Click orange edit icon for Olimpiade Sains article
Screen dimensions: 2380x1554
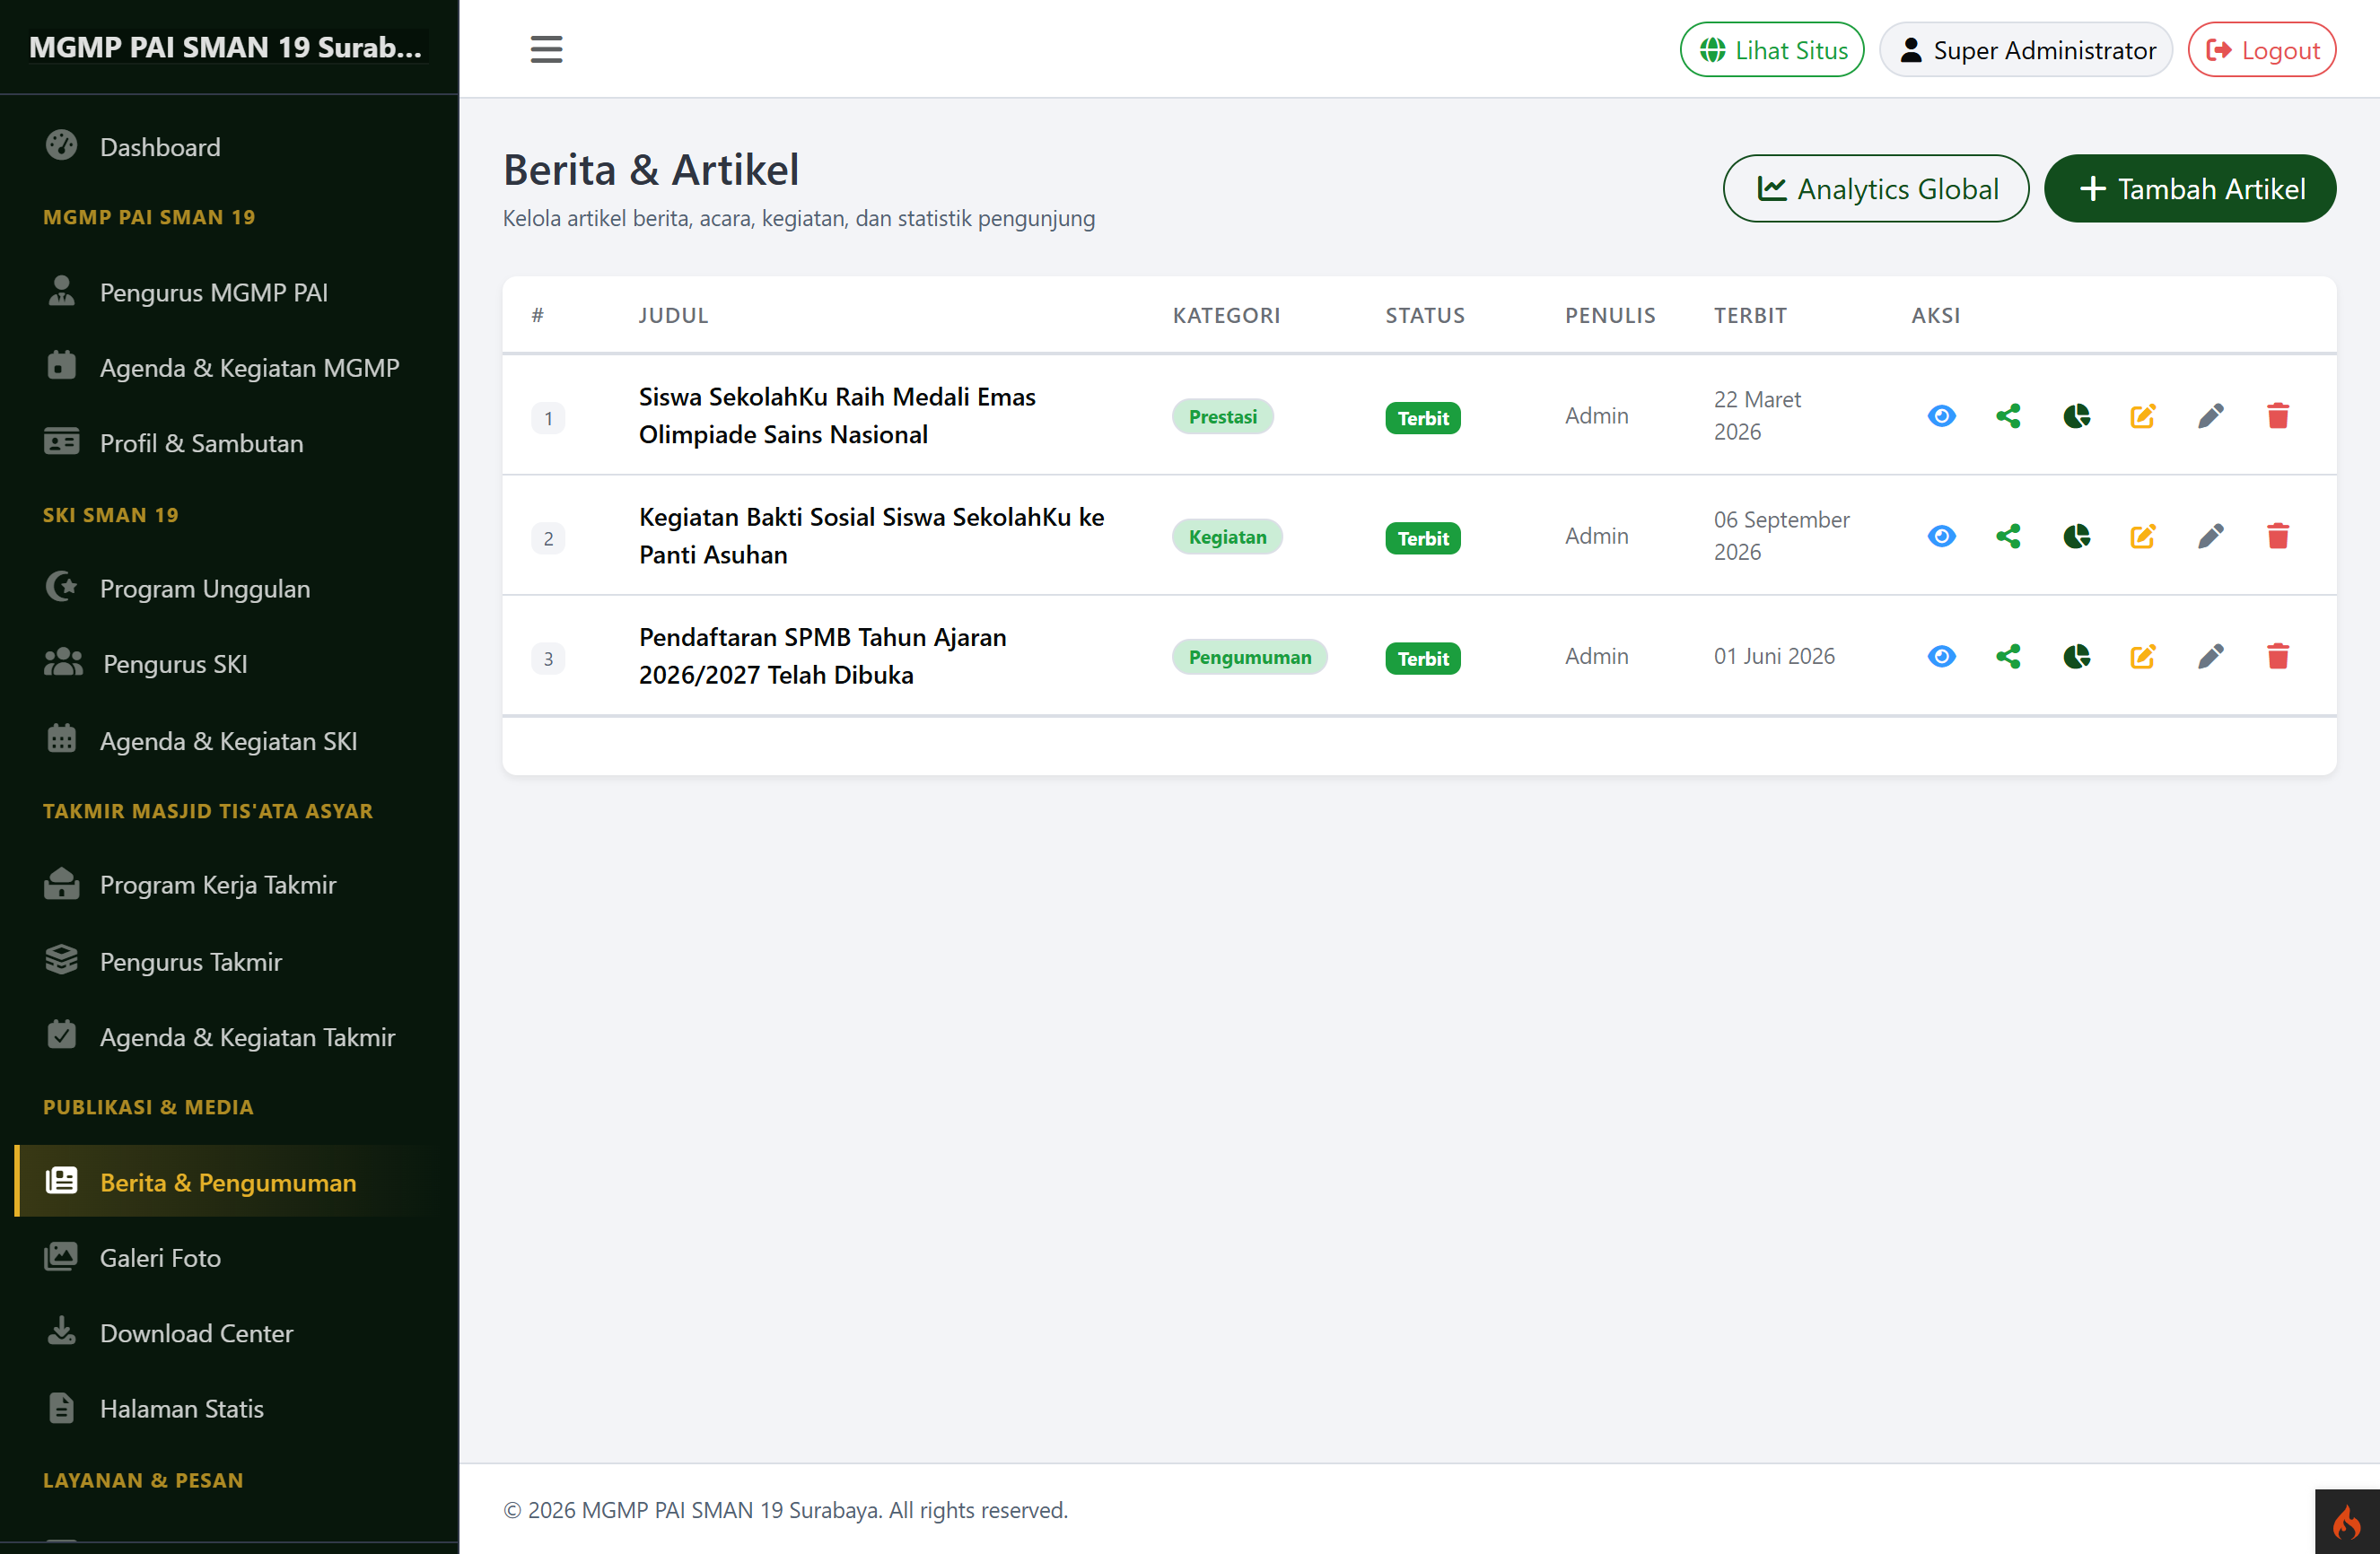pos(2143,416)
